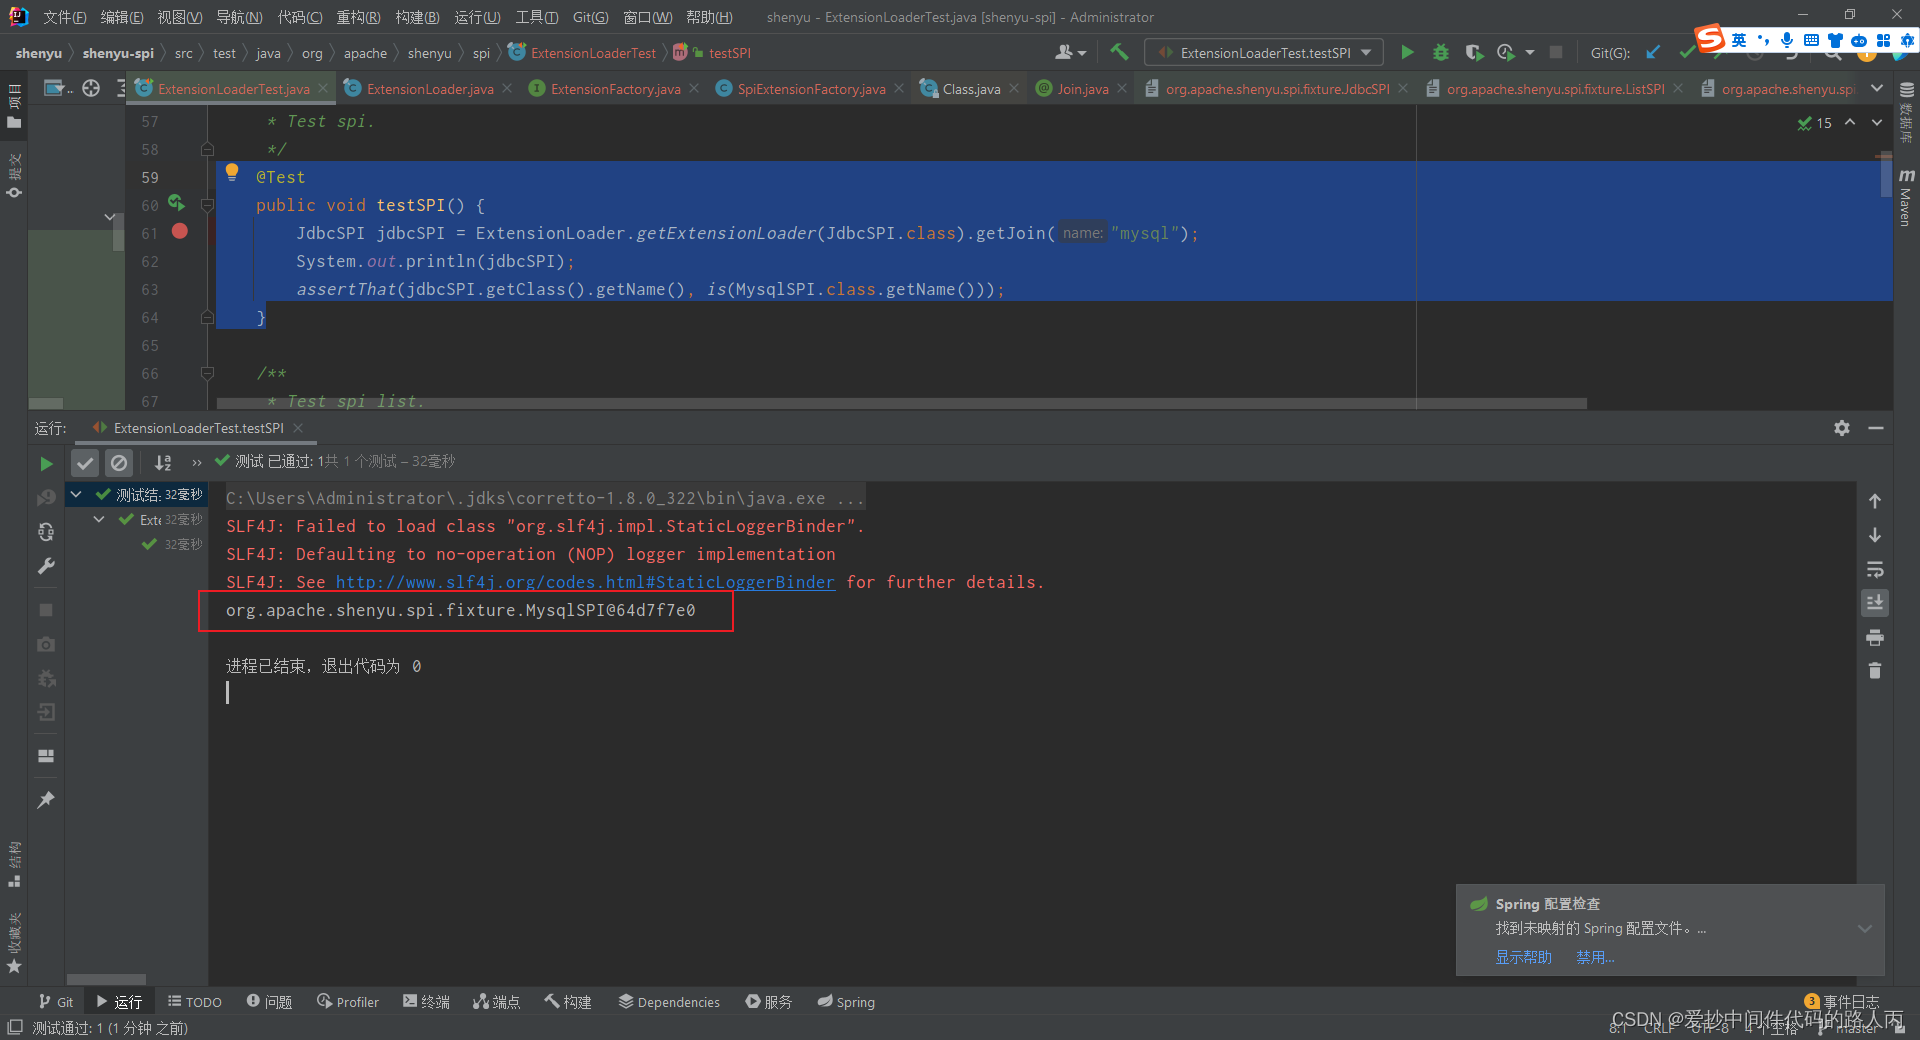Open the run configuration dropdown ExtensionLoaderTest.testSPI
The width and height of the screenshot is (1920, 1040).
1265,52
